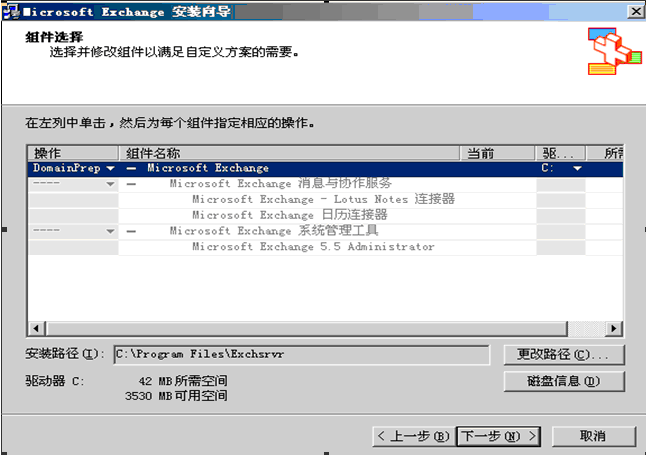Click the 操作 column header
Image resolution: width=646 pixels, height=455 pixels.
pyautogui.click(x=73, y=153)
